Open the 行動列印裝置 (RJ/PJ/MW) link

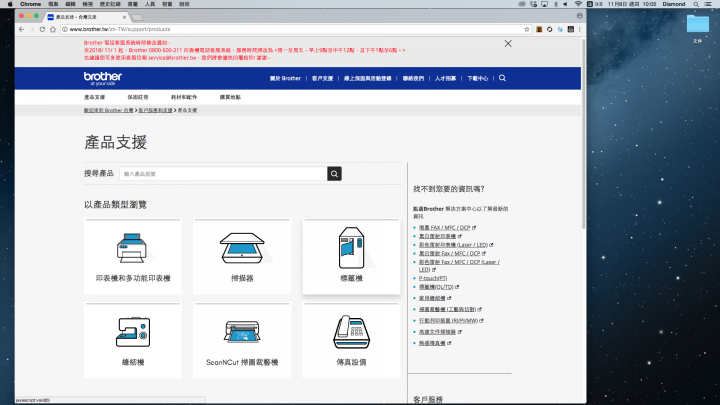click(448, 321)
